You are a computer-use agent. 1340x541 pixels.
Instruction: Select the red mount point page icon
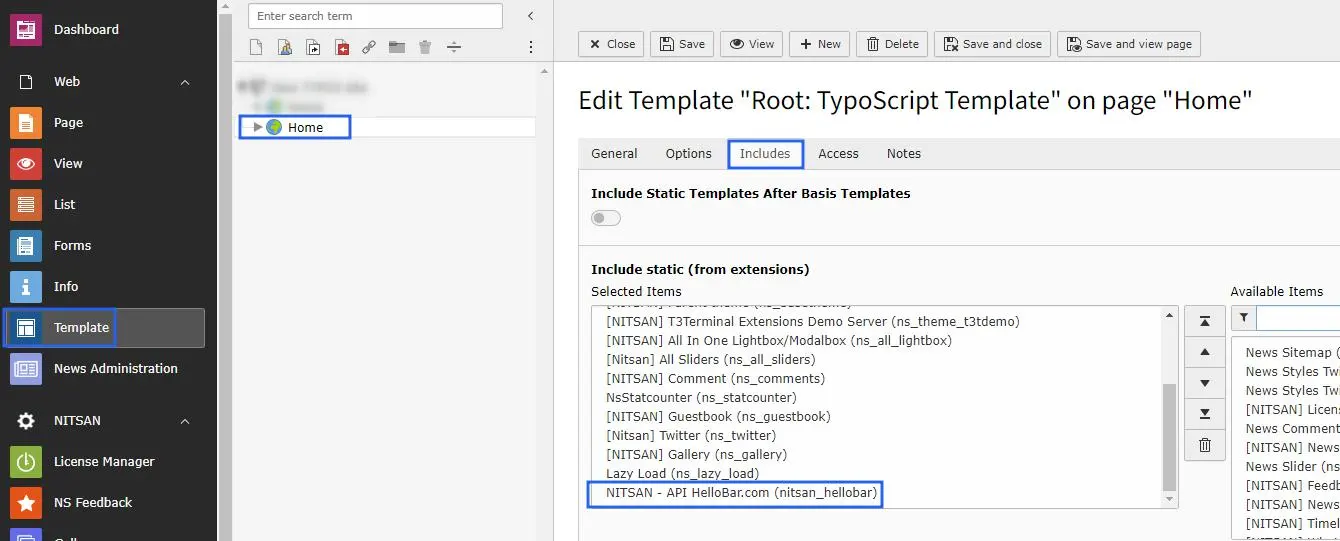pyautogui.click(x=342, y=47)
